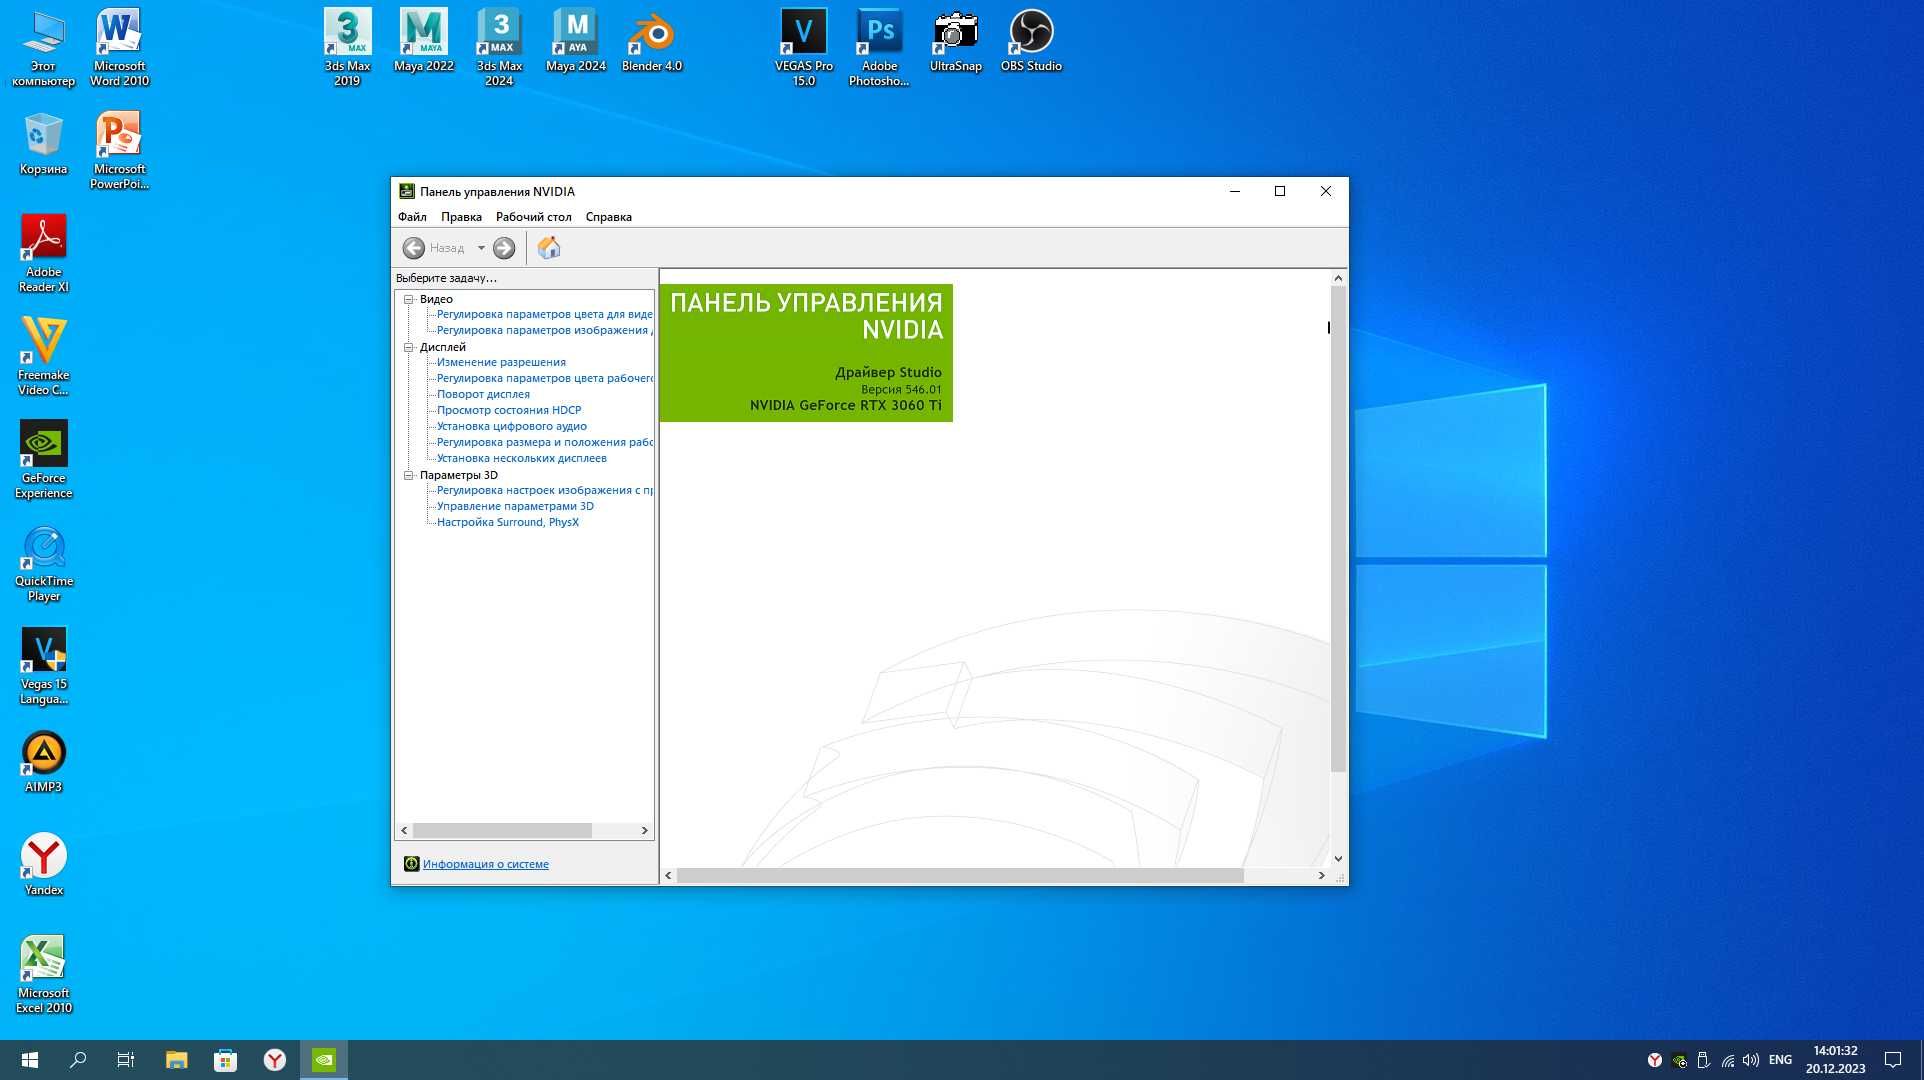
Task: Select the Blender 4.0 desktop icon
Action: coord(652,40)
